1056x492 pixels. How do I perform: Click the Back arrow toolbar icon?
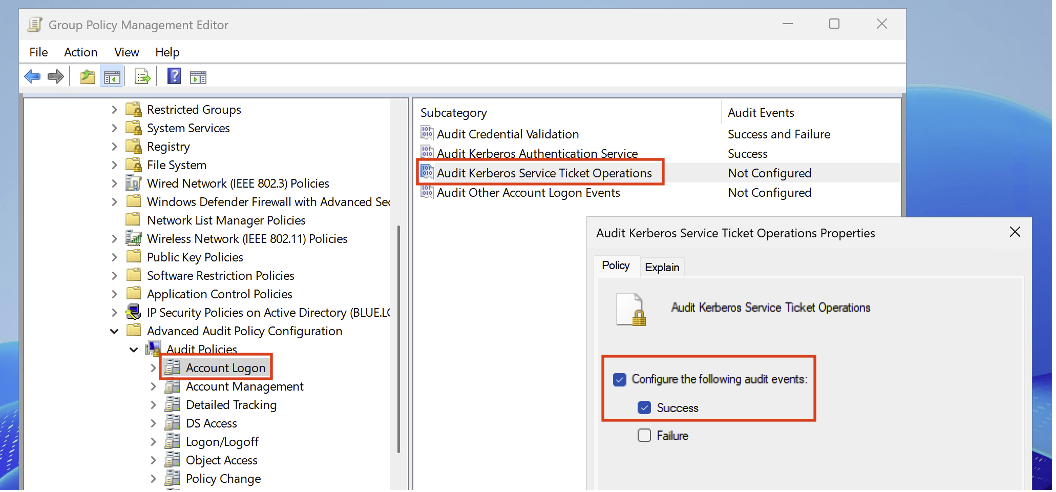click(x=32, y=77)
